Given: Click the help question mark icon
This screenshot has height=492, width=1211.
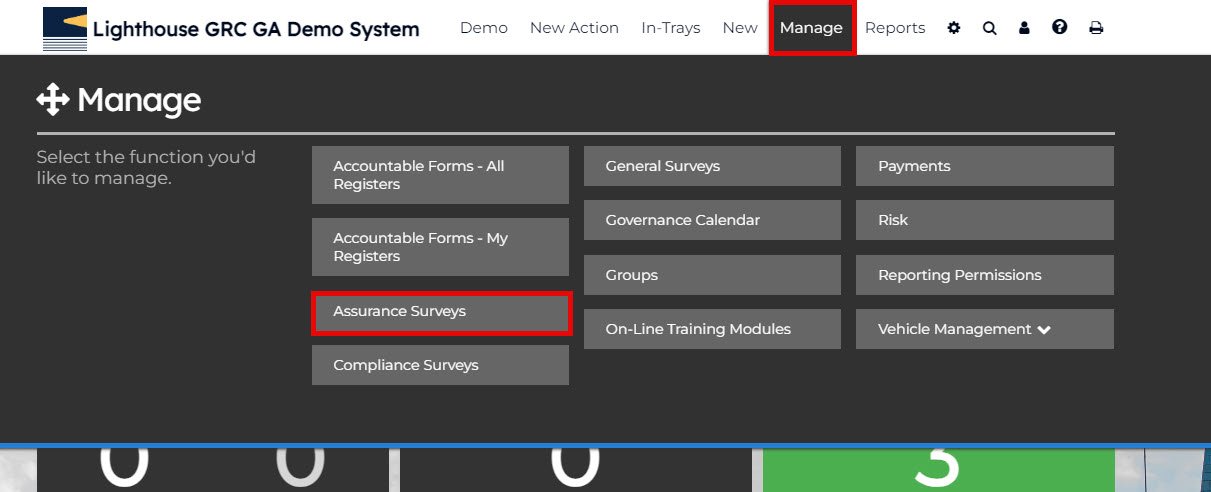Looking at the screenshot, I should 1060,28.
